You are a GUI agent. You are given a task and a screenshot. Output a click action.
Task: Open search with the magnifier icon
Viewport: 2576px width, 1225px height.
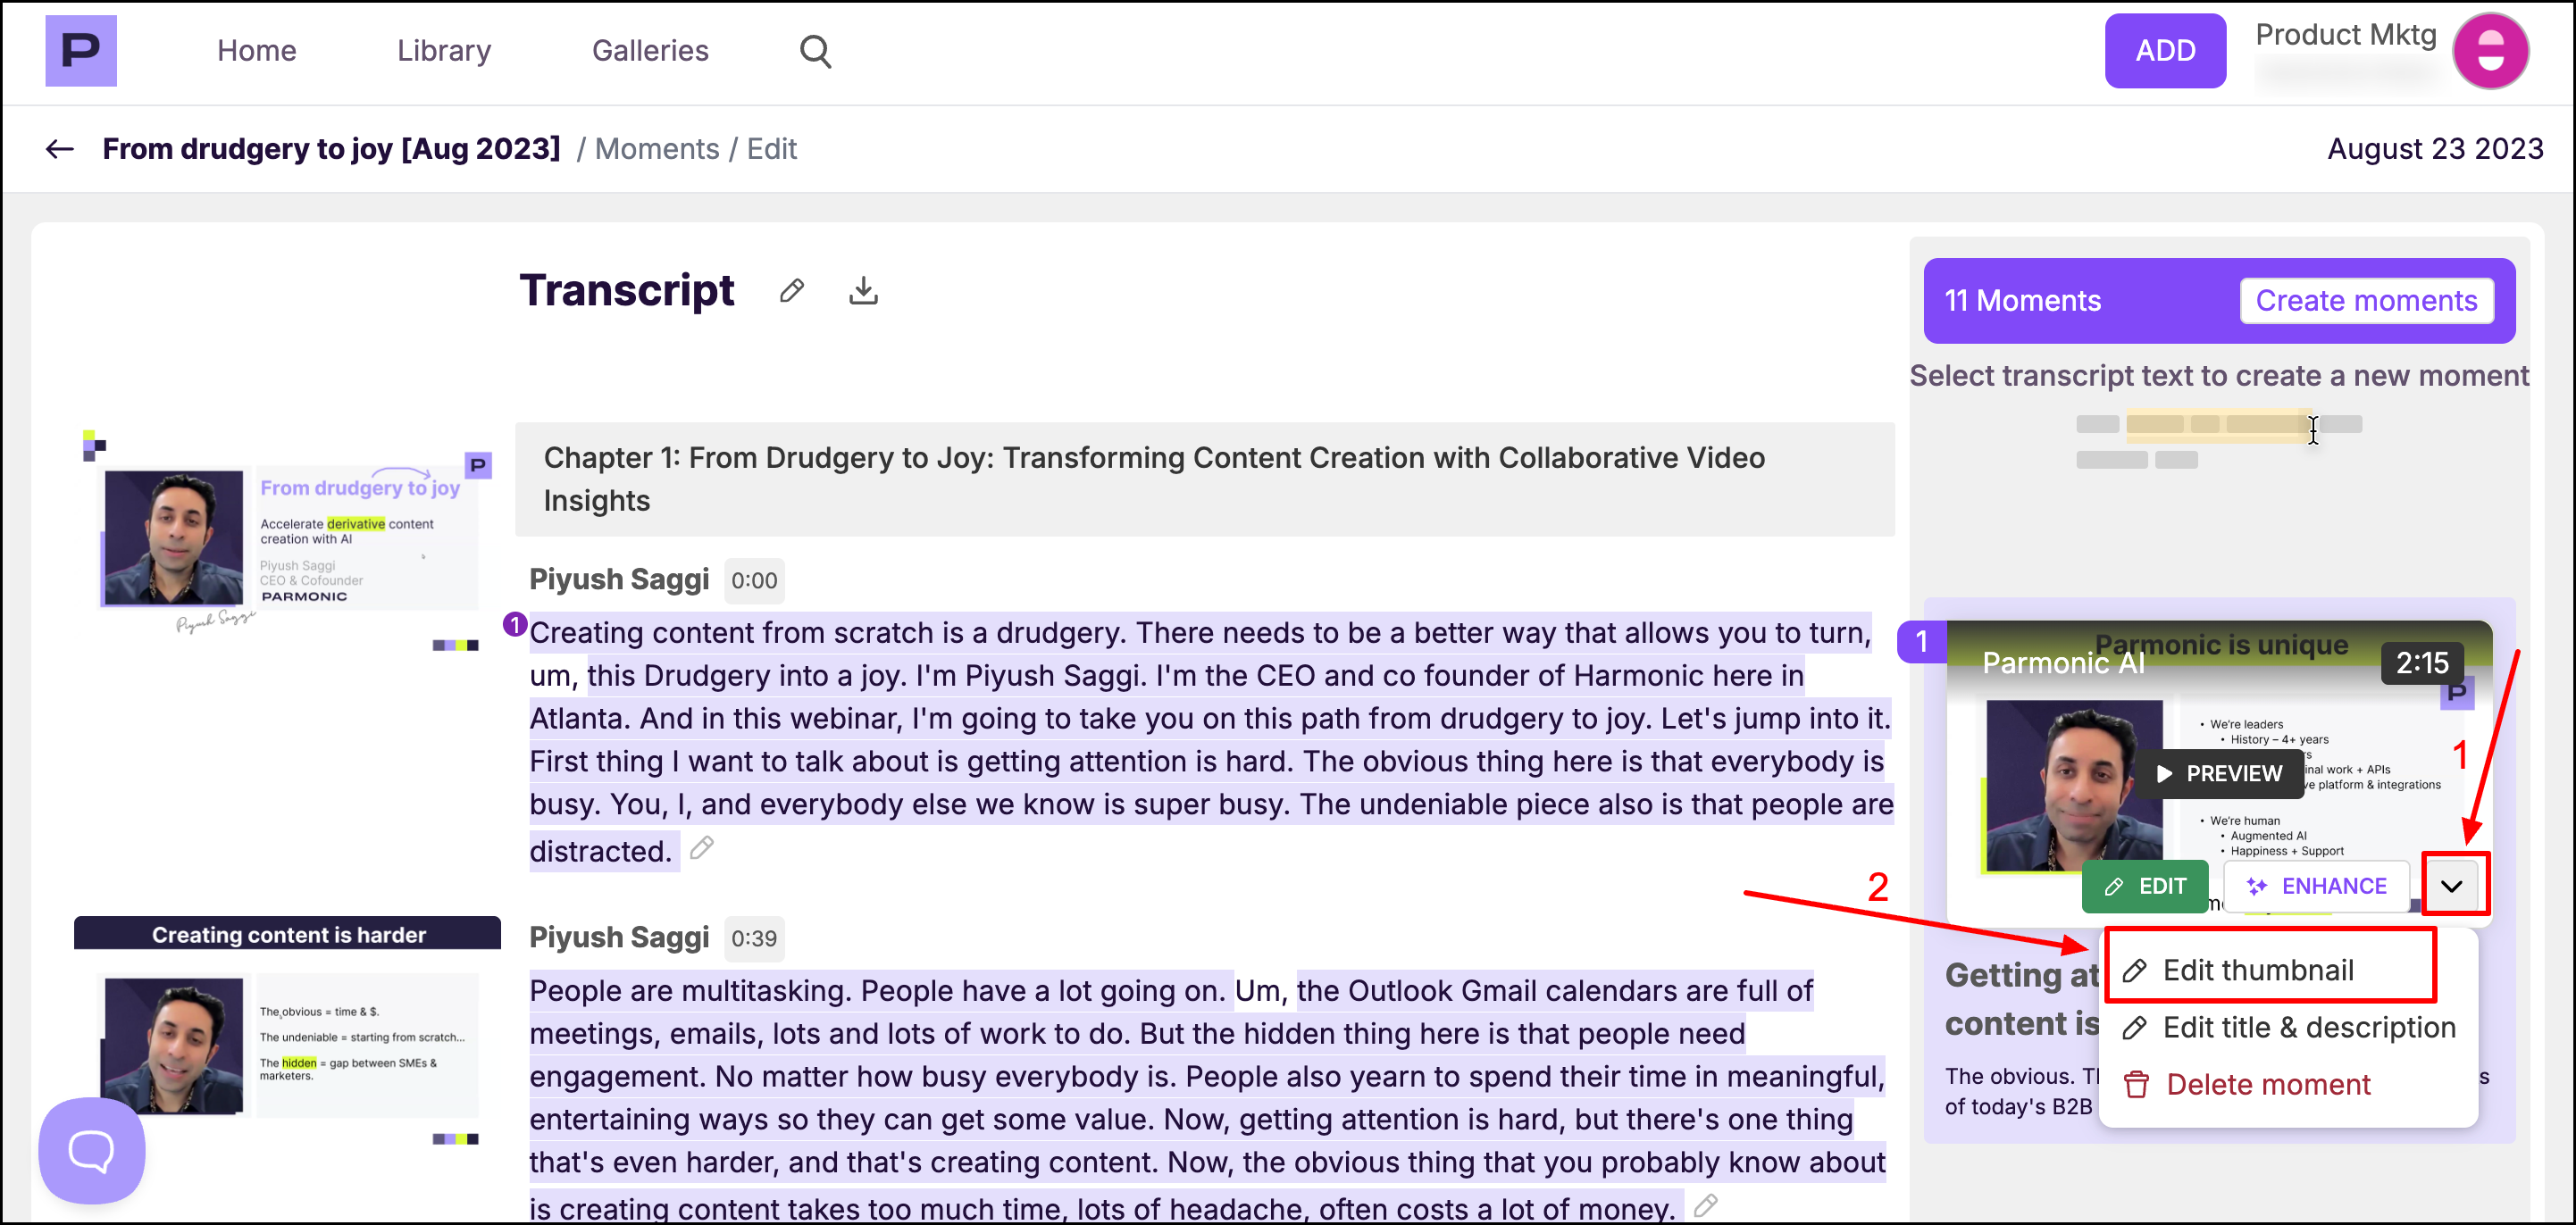click(x=815, y=51)
